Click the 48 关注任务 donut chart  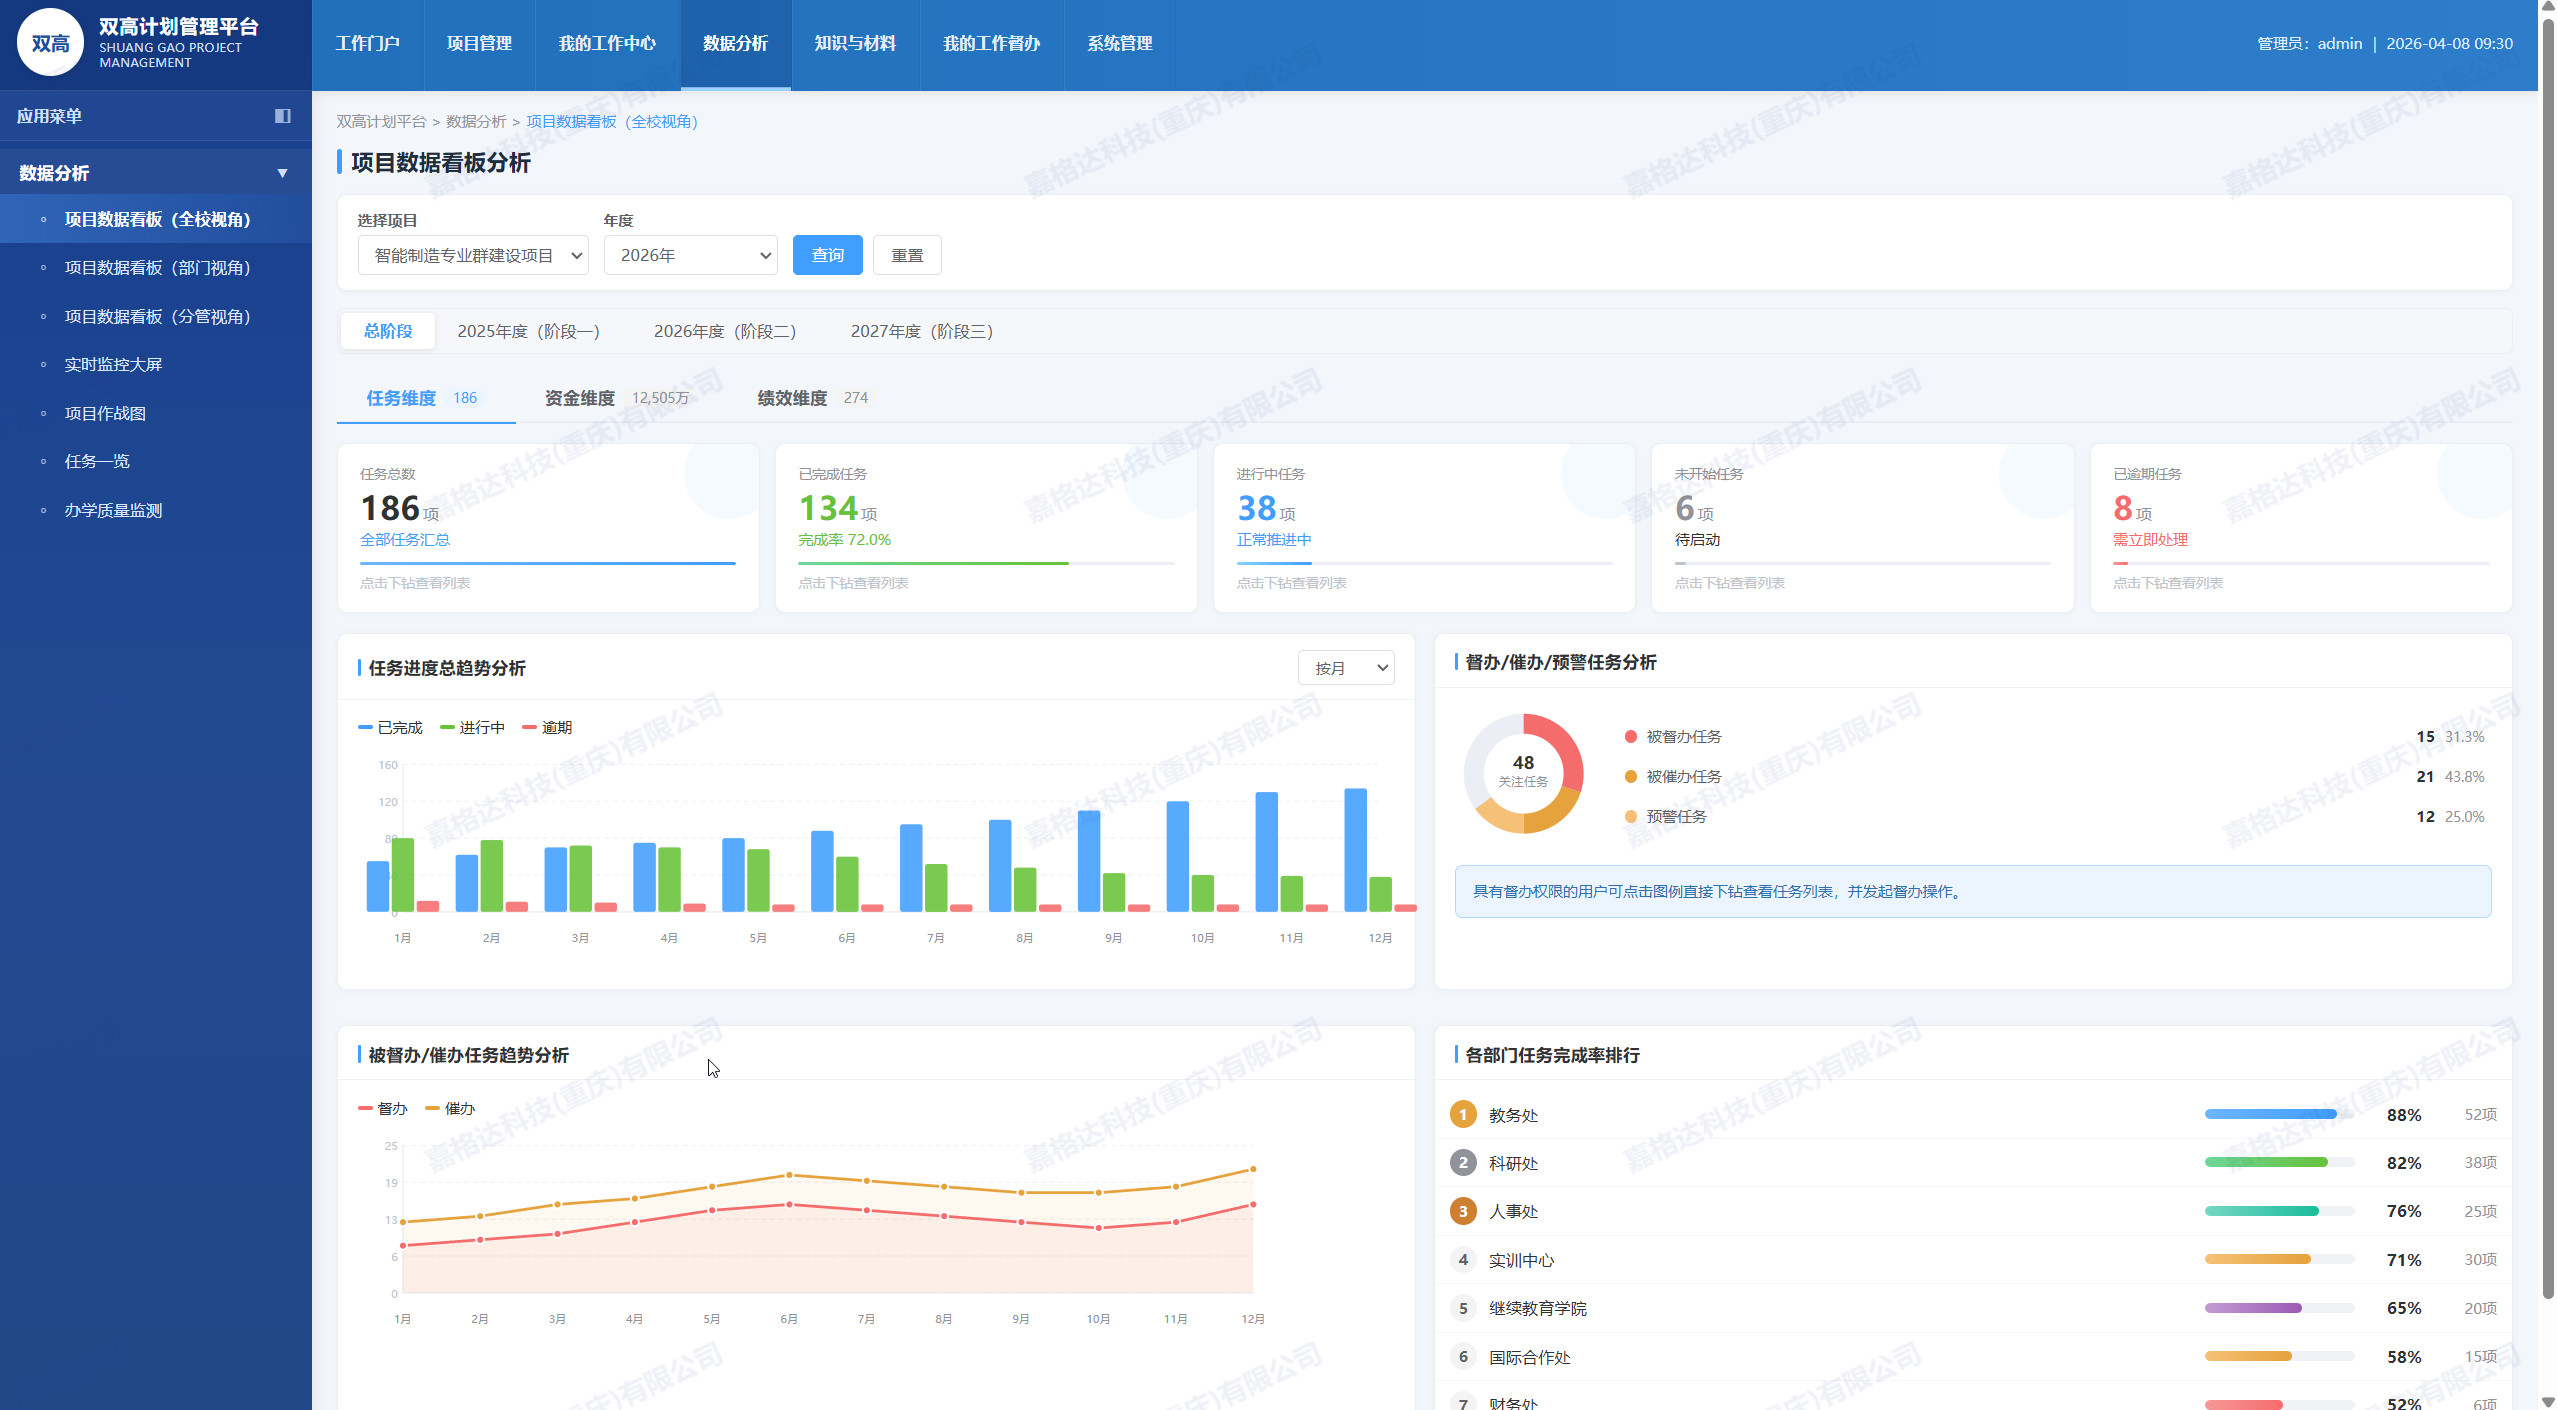tap(1522, 772)
